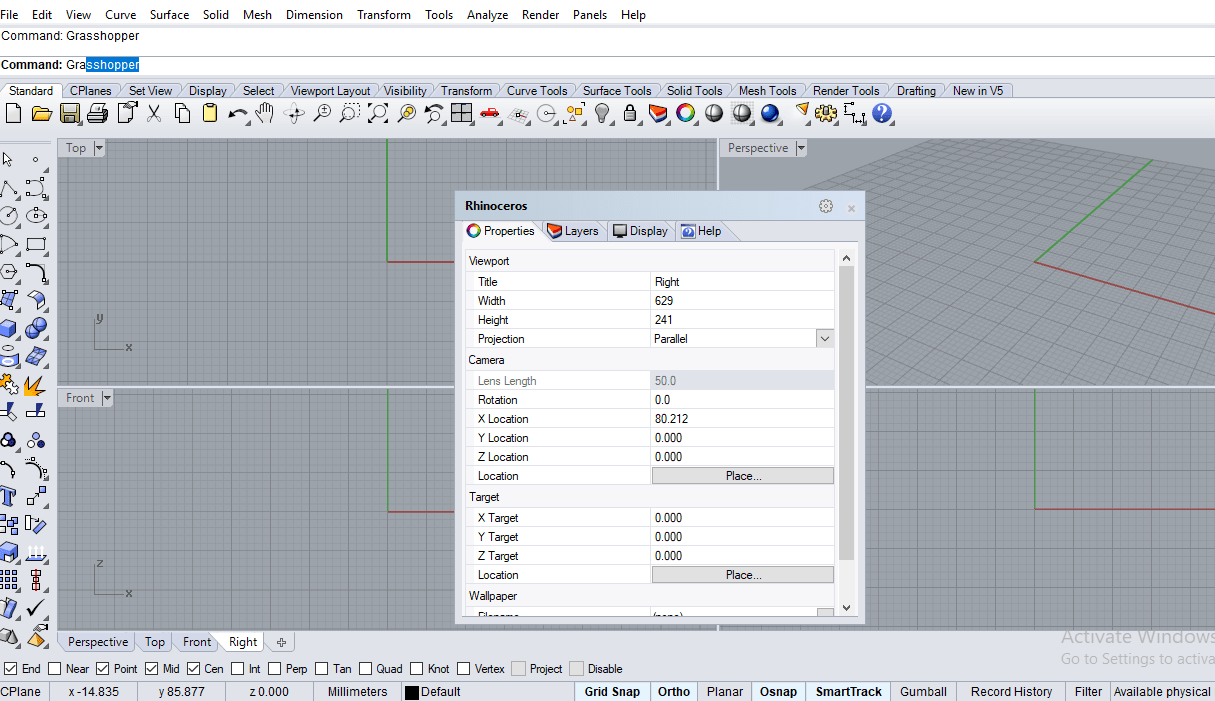Viewport: 1215px width, 701px height.
Task: Click the X Location value field
Action: 742,419
